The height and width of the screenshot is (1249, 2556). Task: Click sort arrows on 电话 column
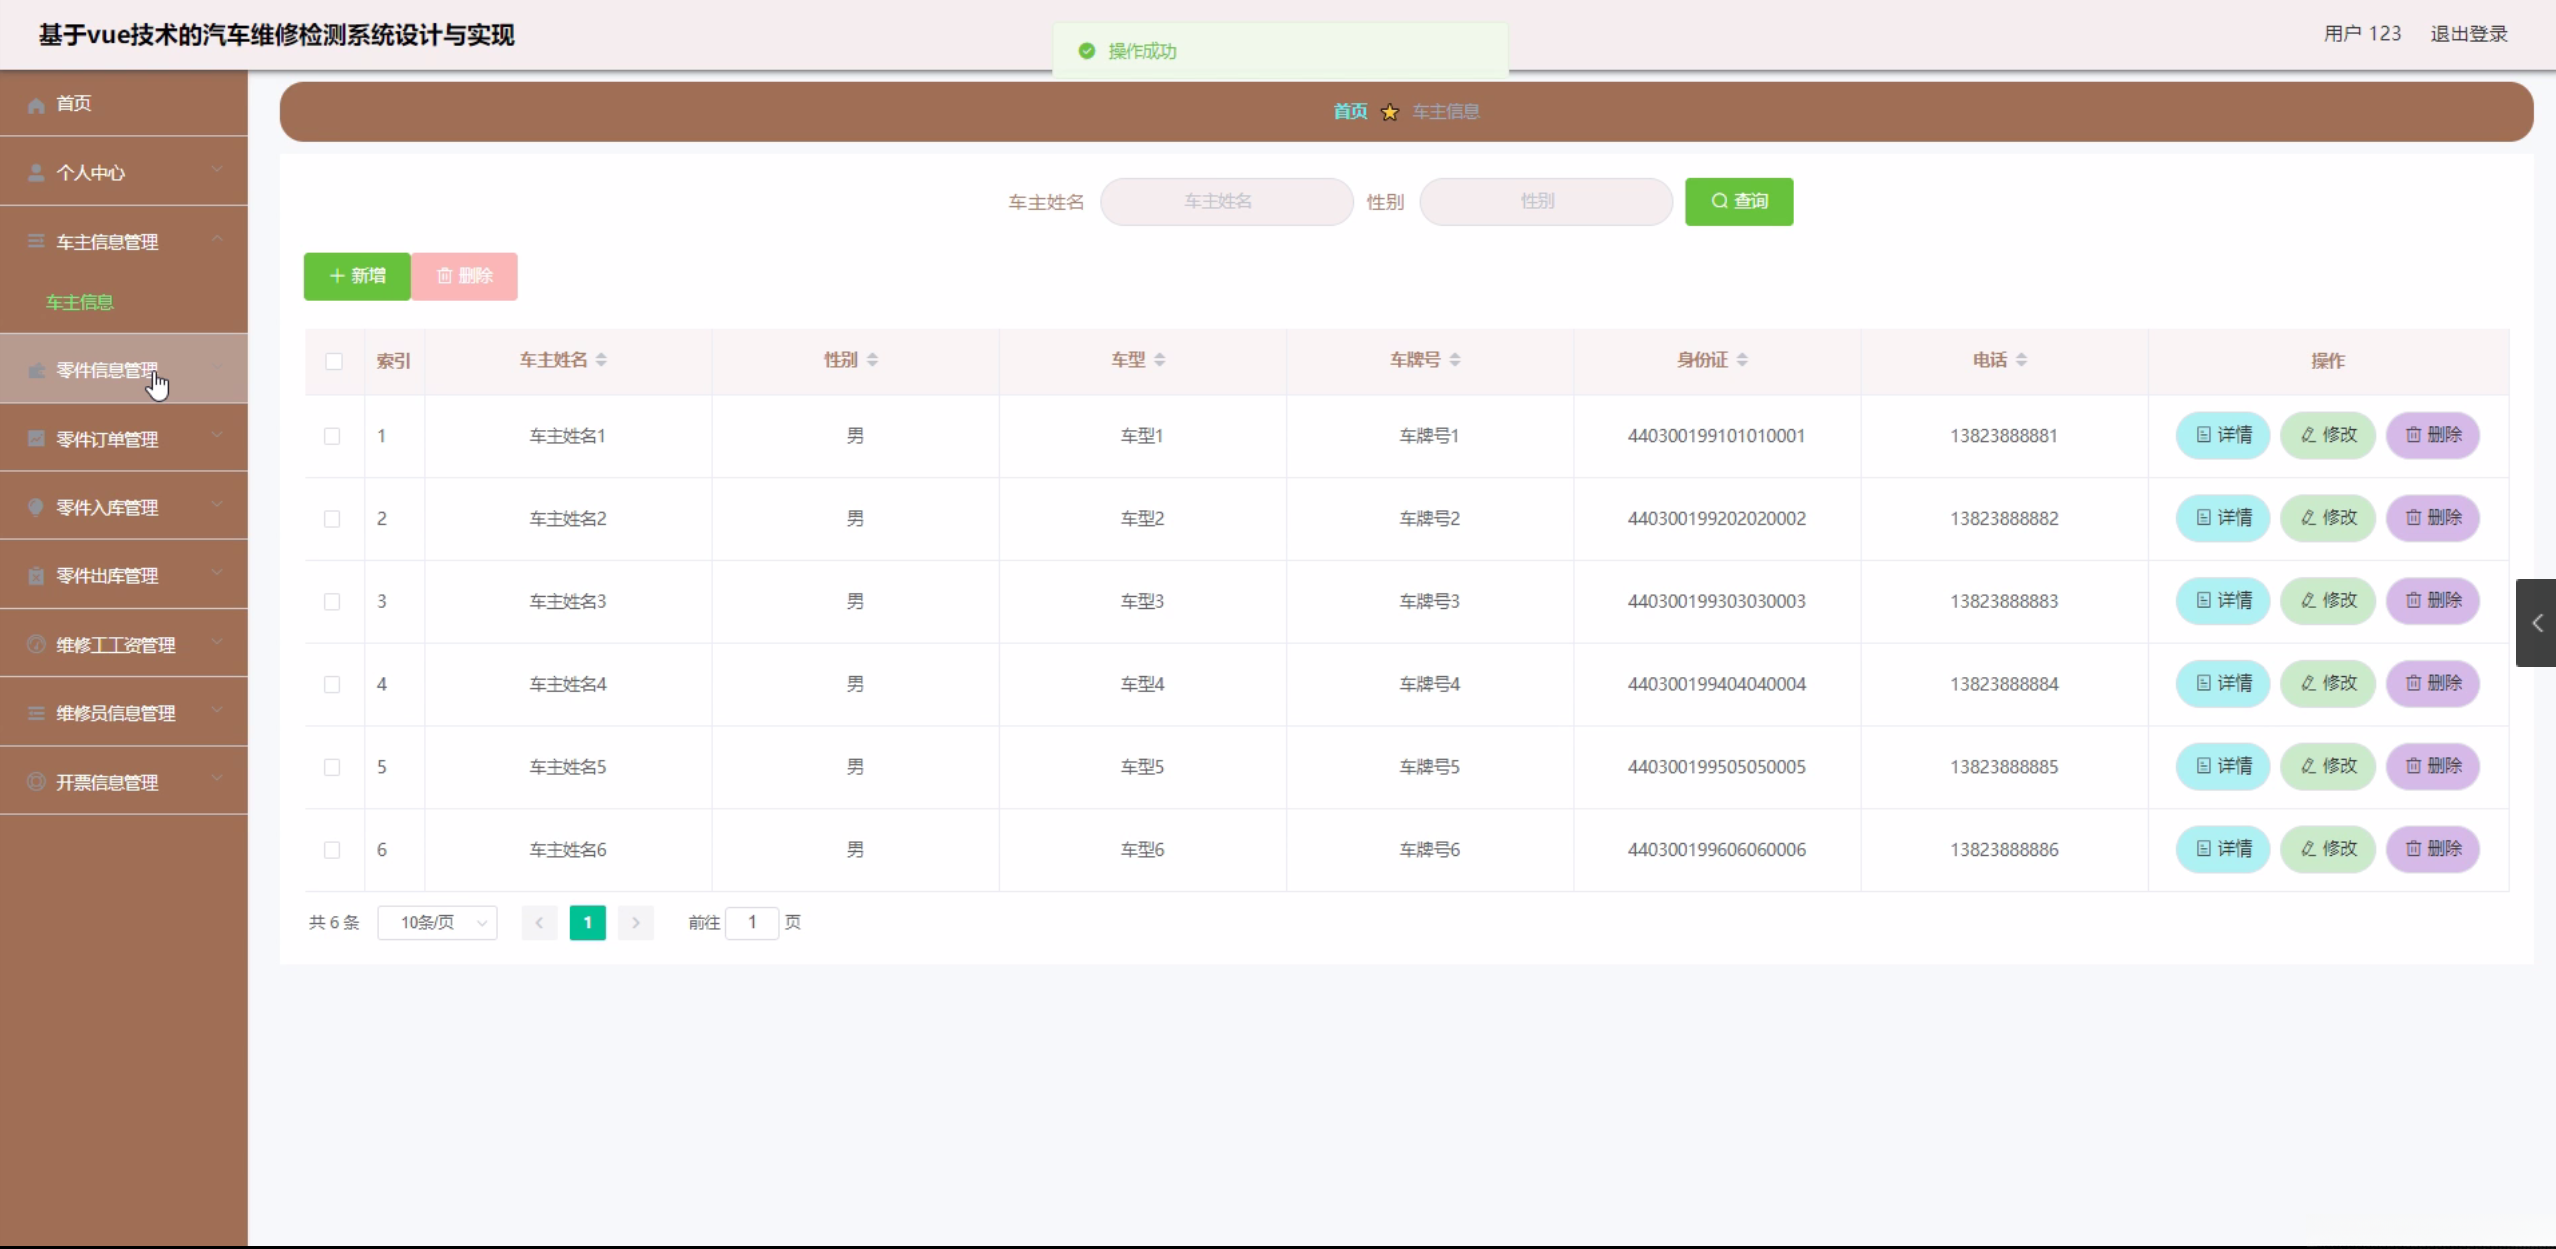coord(2021,360)
